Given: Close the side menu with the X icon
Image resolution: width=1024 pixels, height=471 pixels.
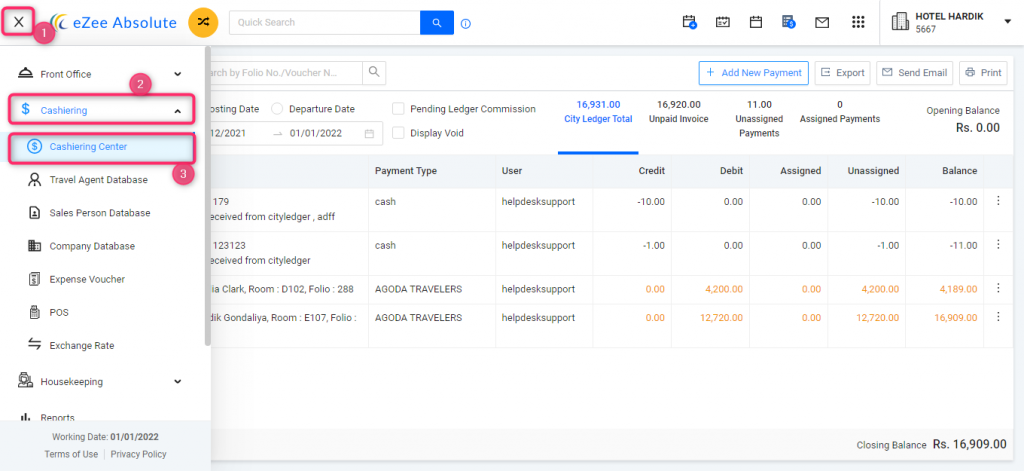Looking at the screenshot, I should [19, 22].
